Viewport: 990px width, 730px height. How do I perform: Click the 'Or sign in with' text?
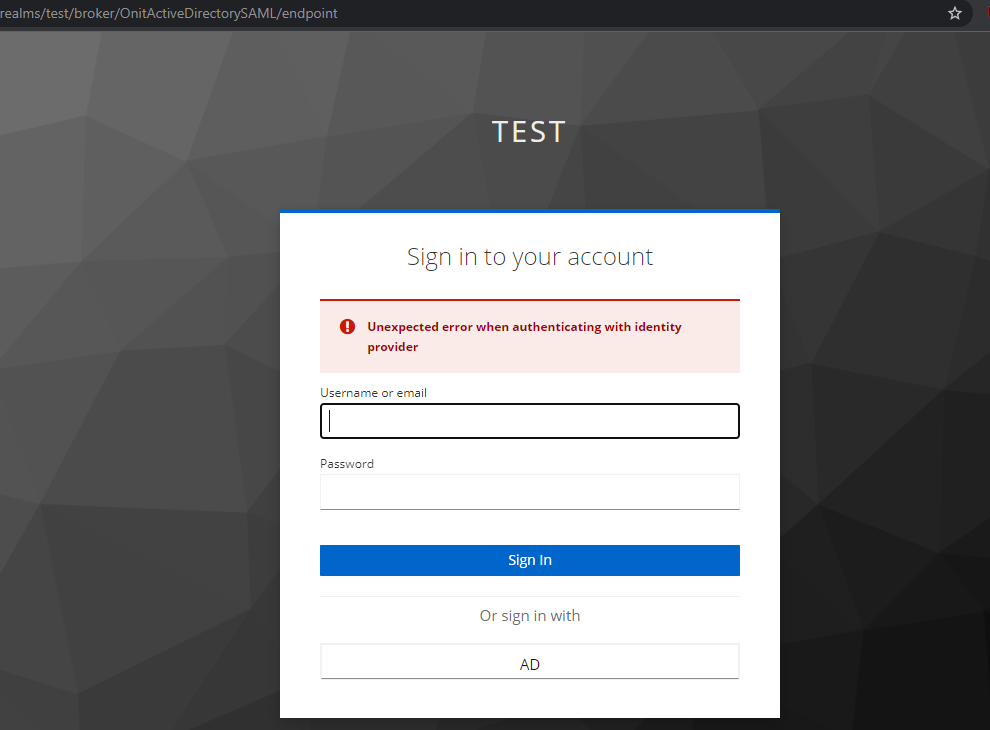point(529,615)
